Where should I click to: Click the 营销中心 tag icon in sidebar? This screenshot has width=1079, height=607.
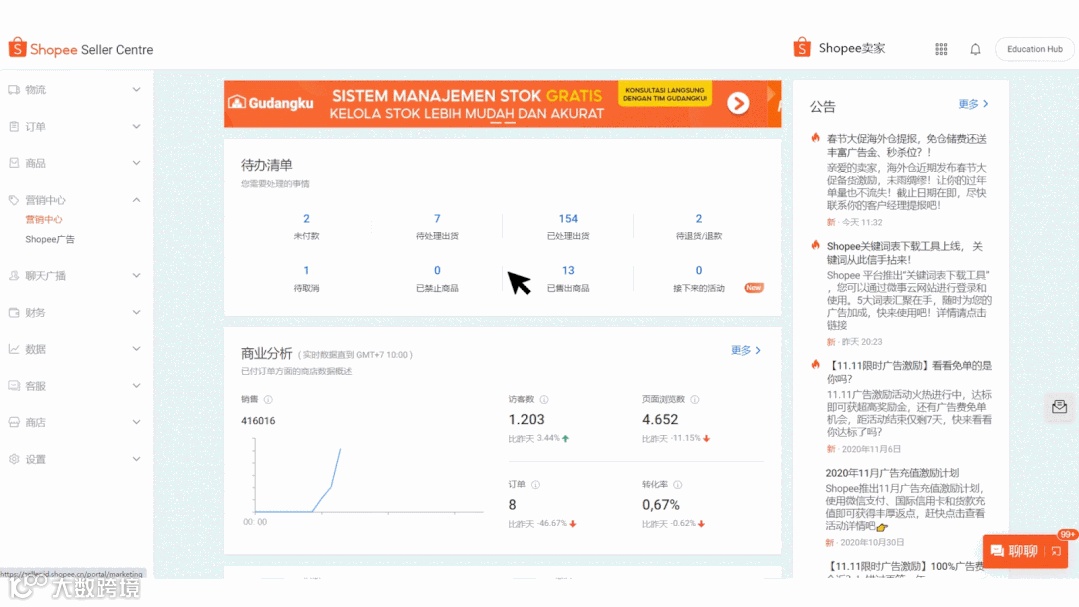click(14, 200)
